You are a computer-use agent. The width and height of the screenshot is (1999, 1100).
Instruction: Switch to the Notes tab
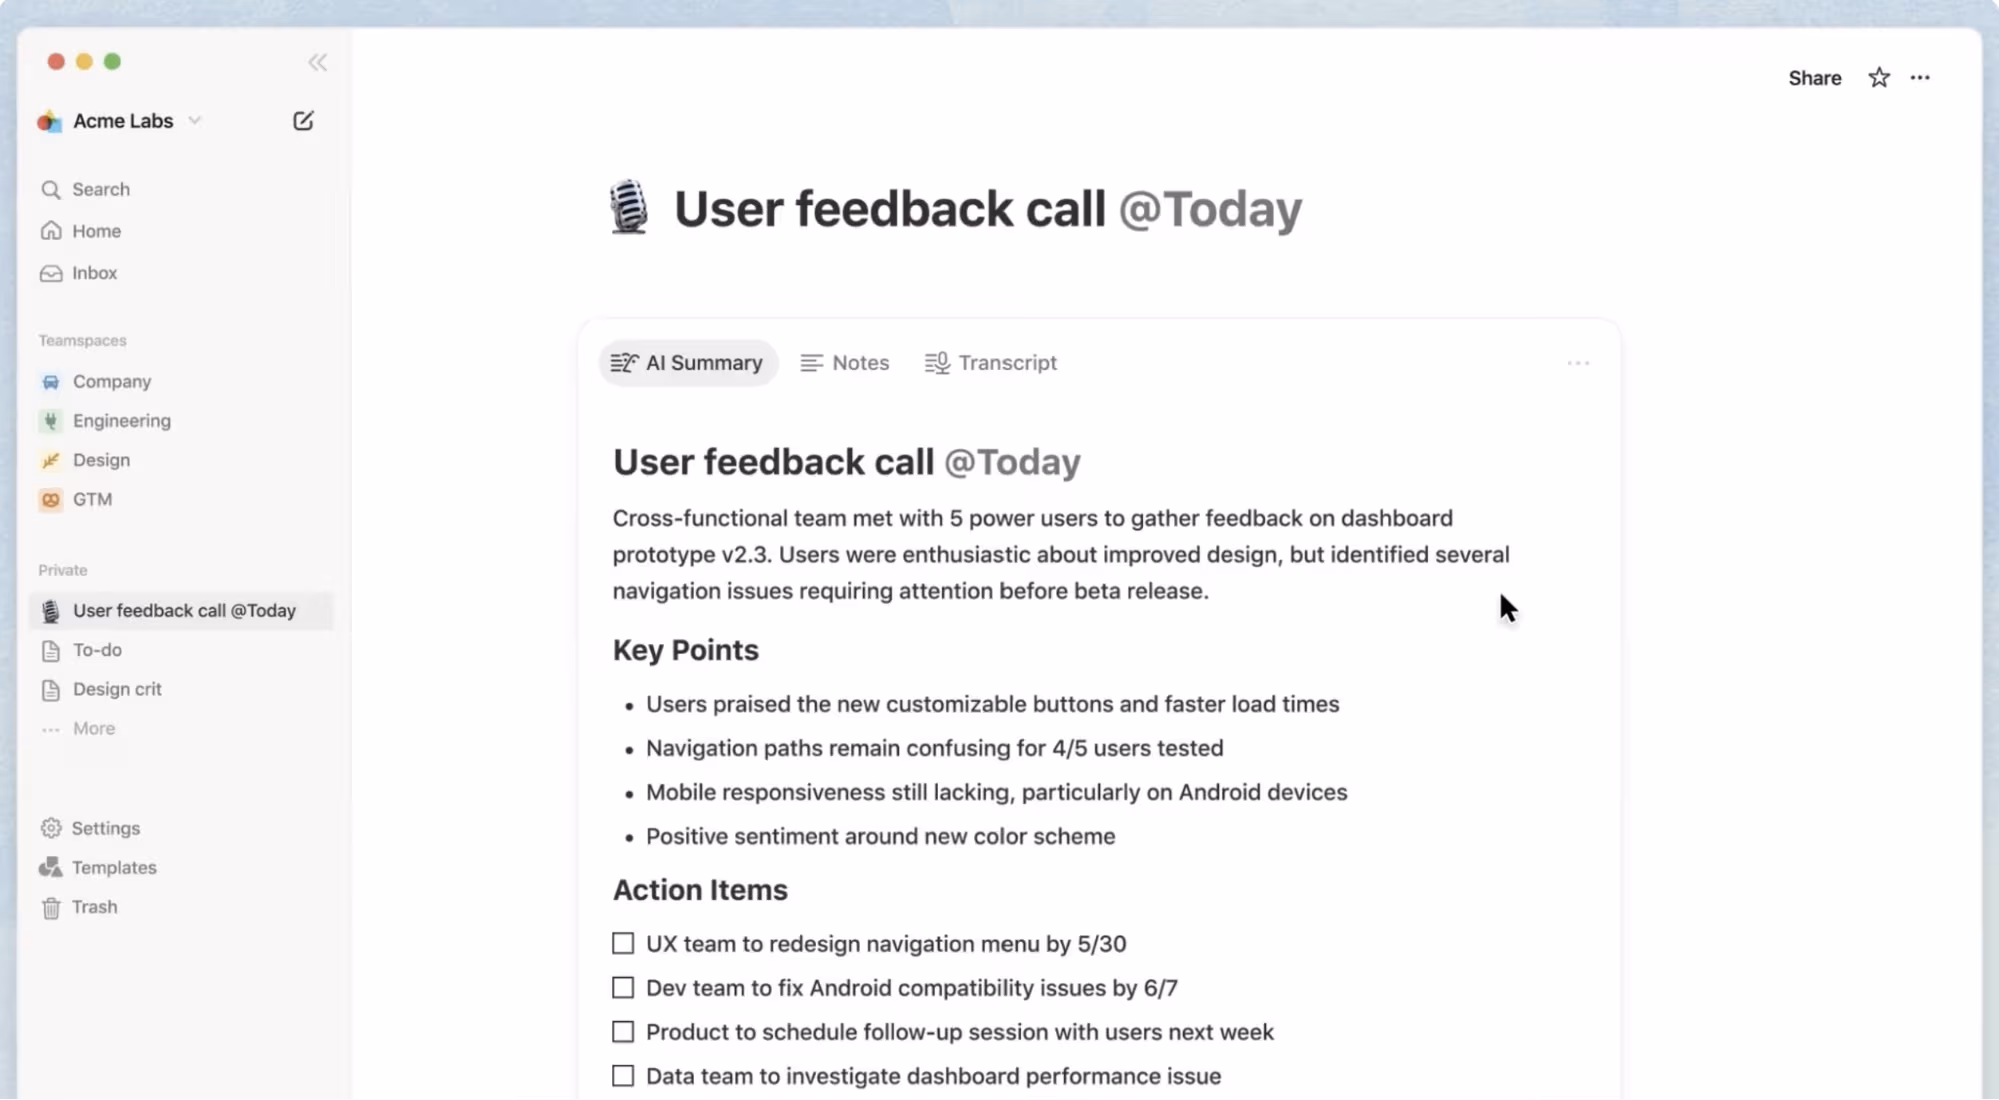click(x=845, y=362)
